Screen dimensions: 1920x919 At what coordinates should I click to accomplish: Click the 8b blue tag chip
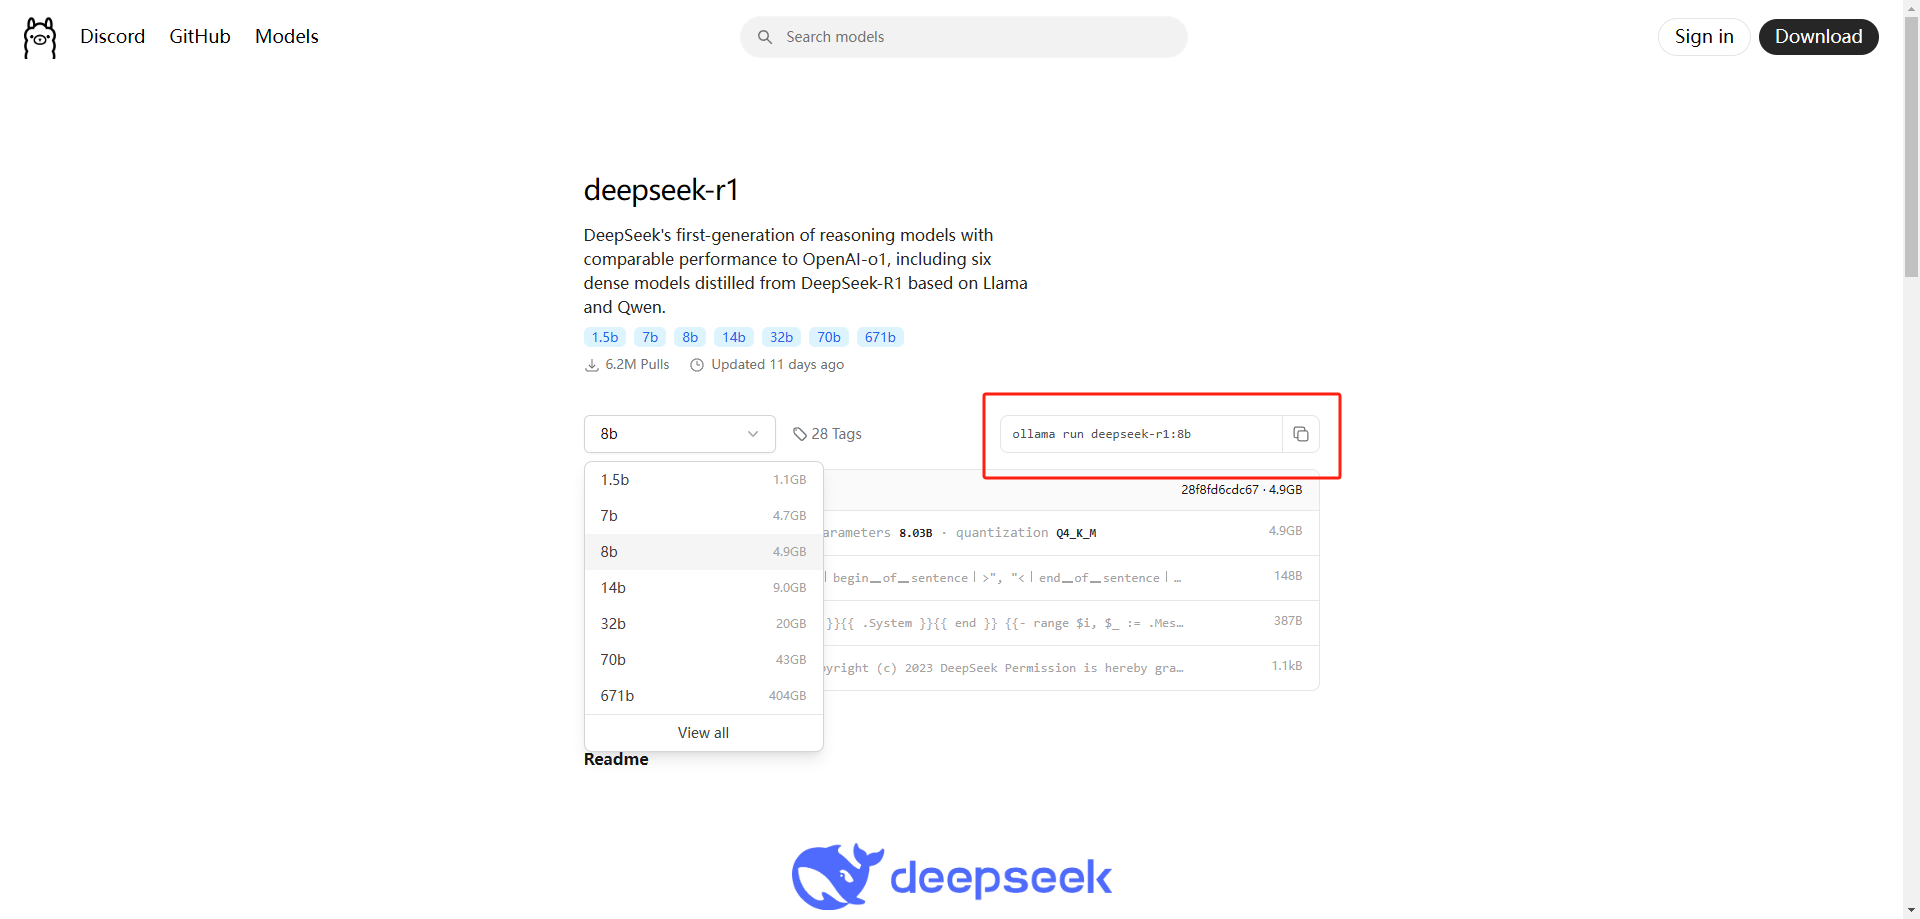690,337
